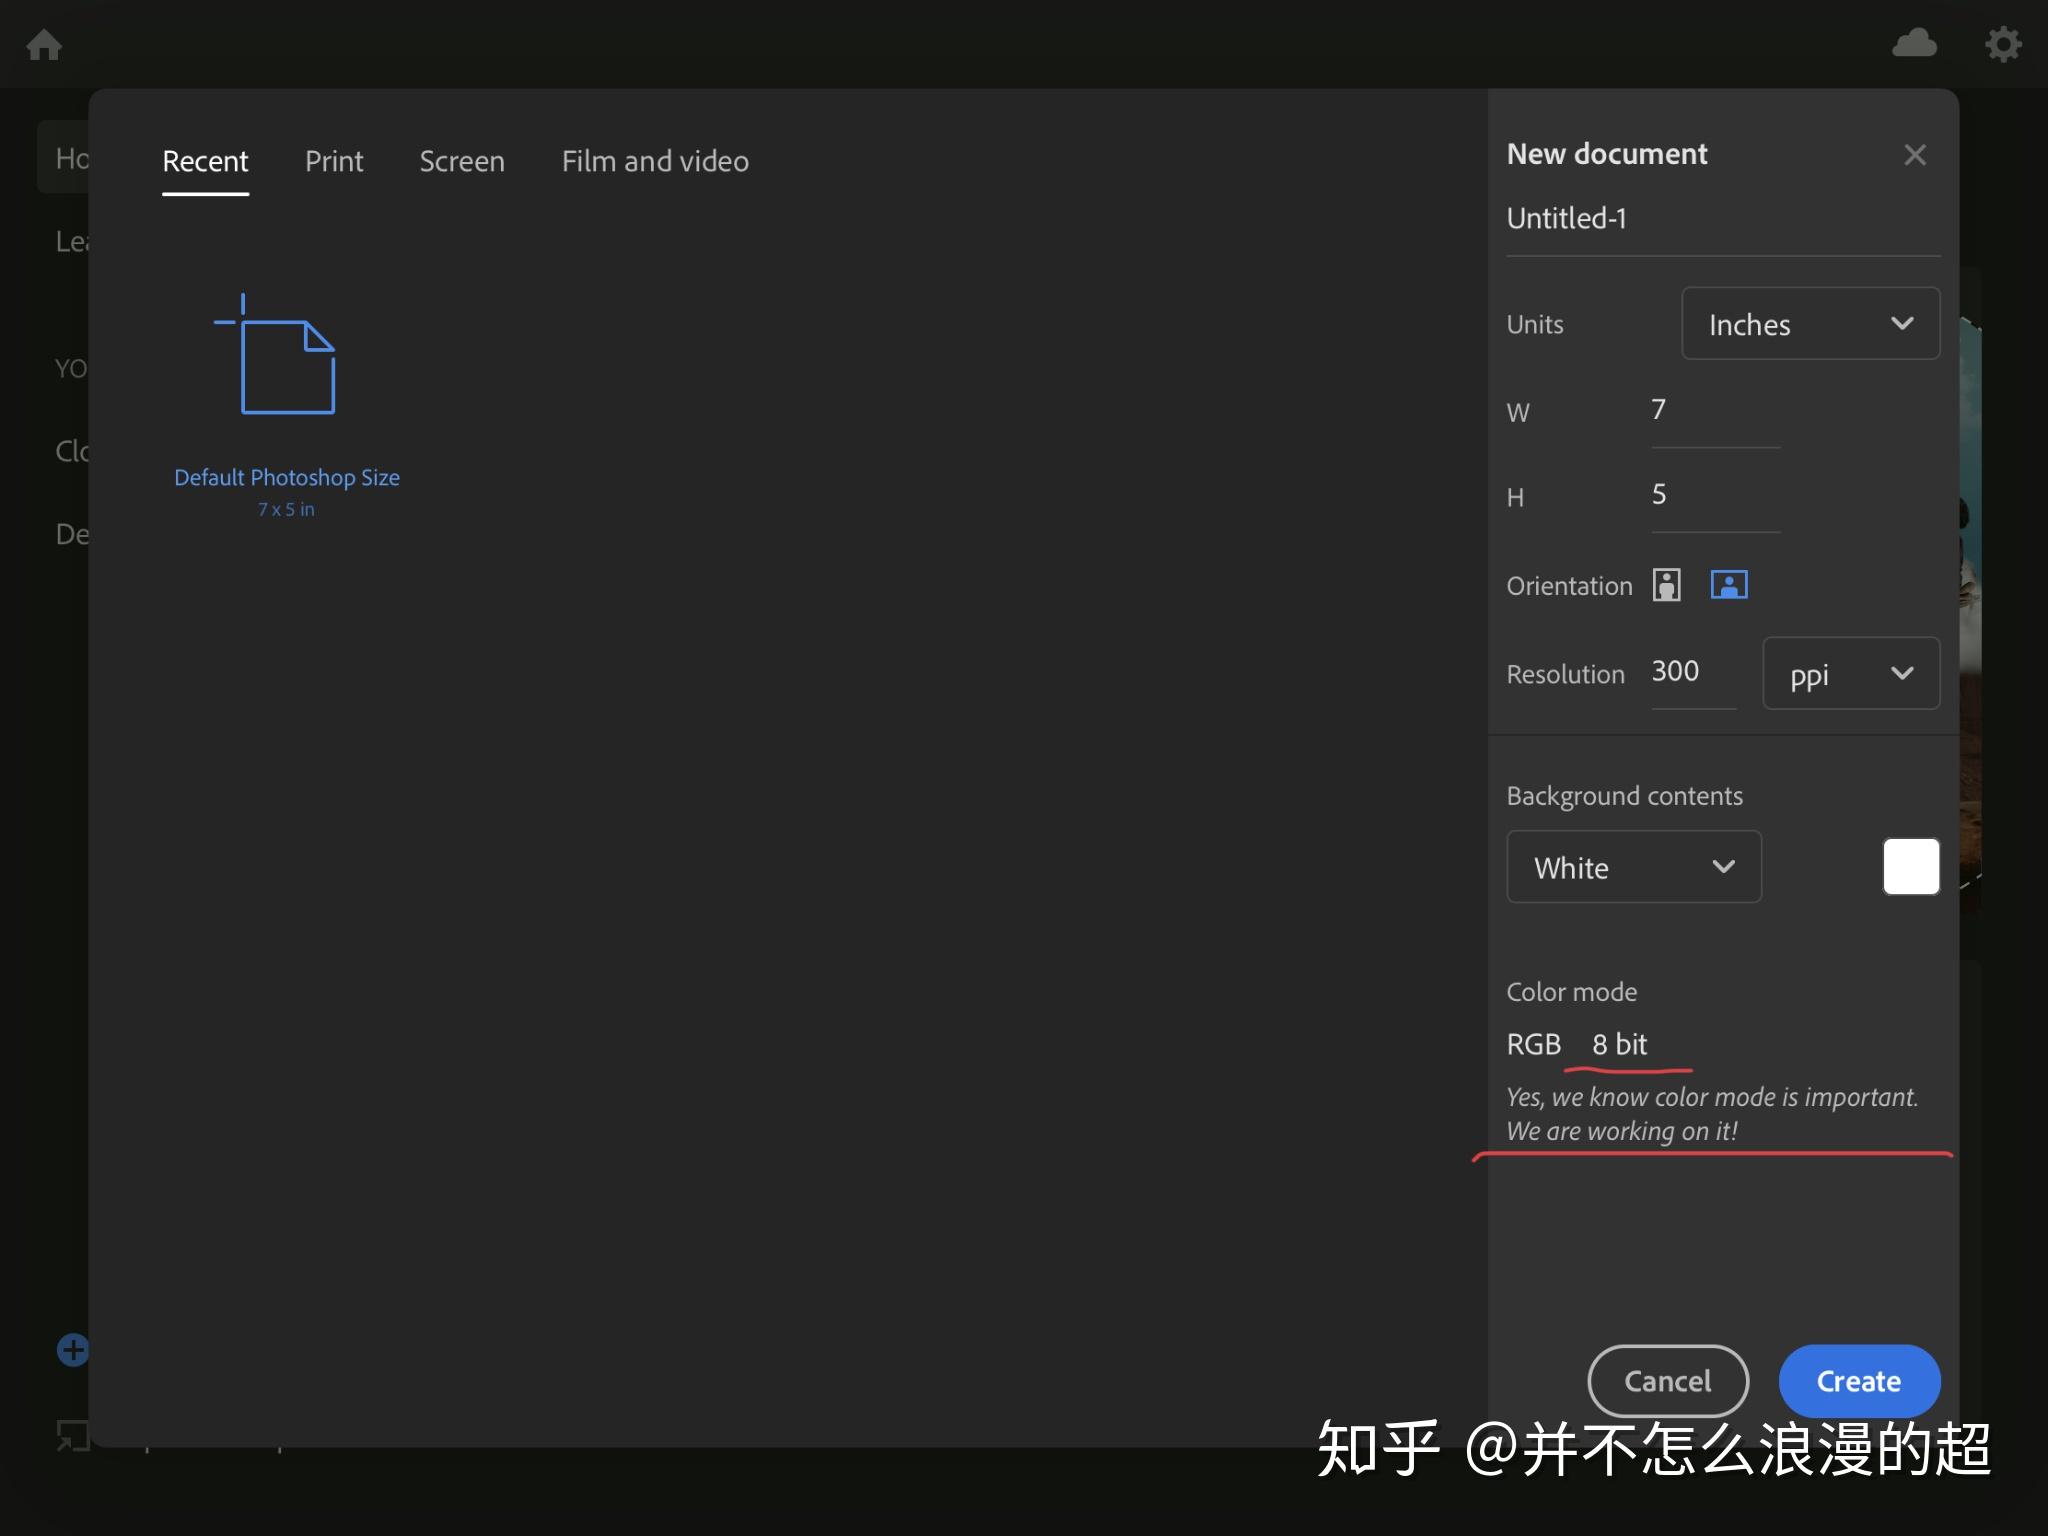Select portrait orientation icon

click(1666, 585)
